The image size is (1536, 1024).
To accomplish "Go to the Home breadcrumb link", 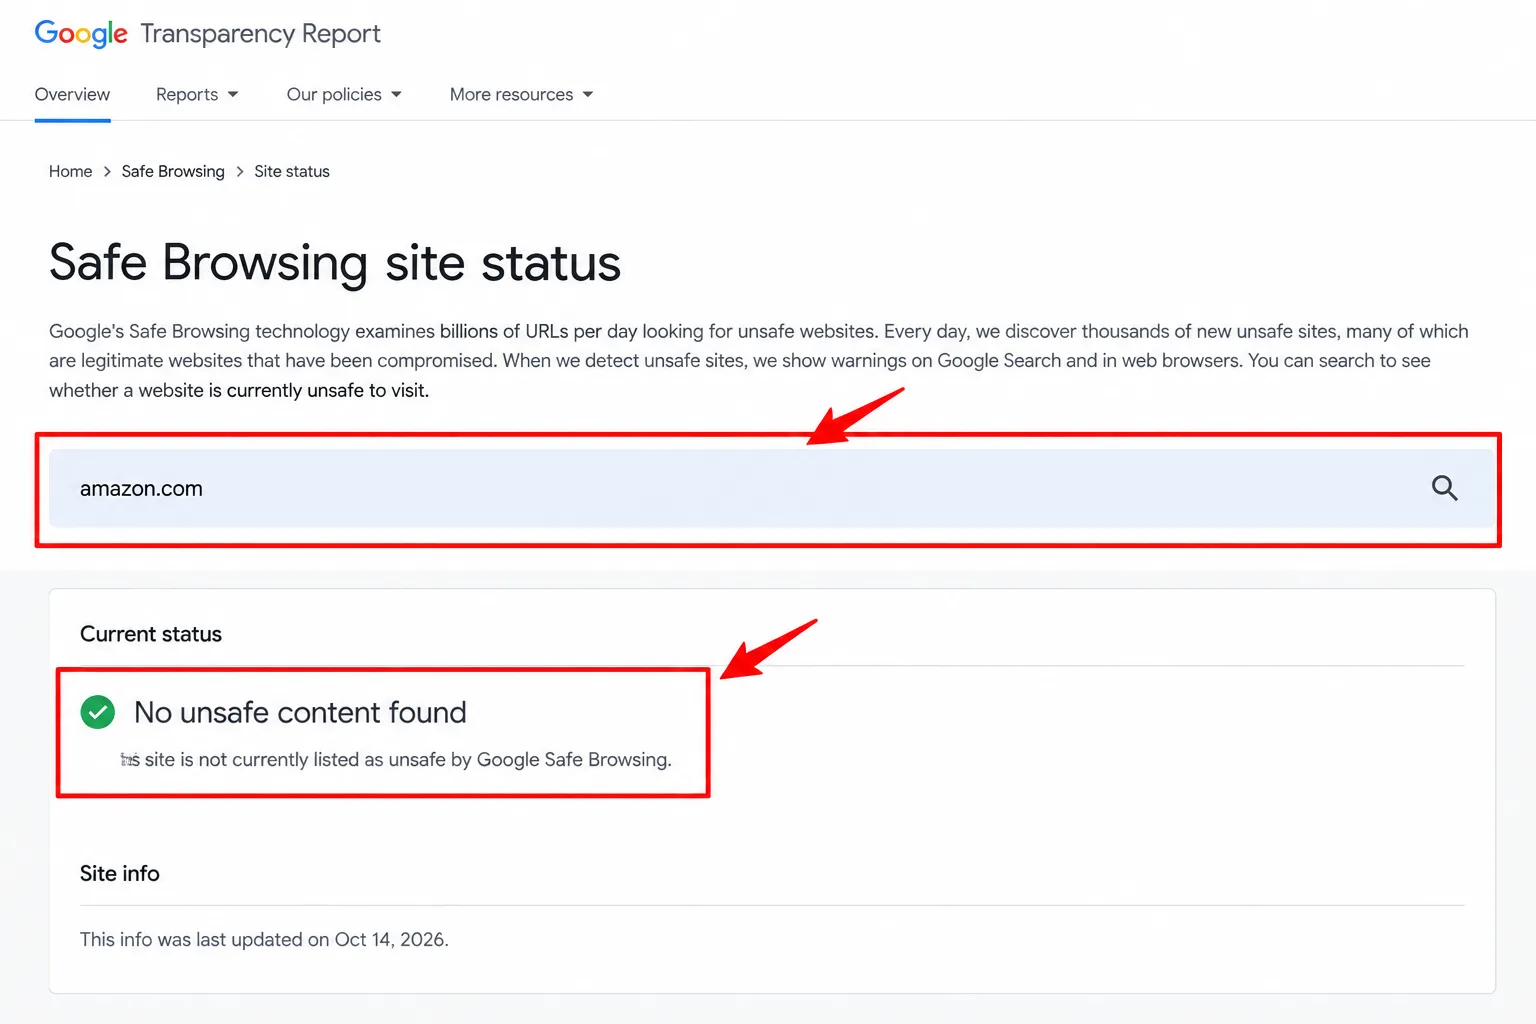I will click(70, 171).
